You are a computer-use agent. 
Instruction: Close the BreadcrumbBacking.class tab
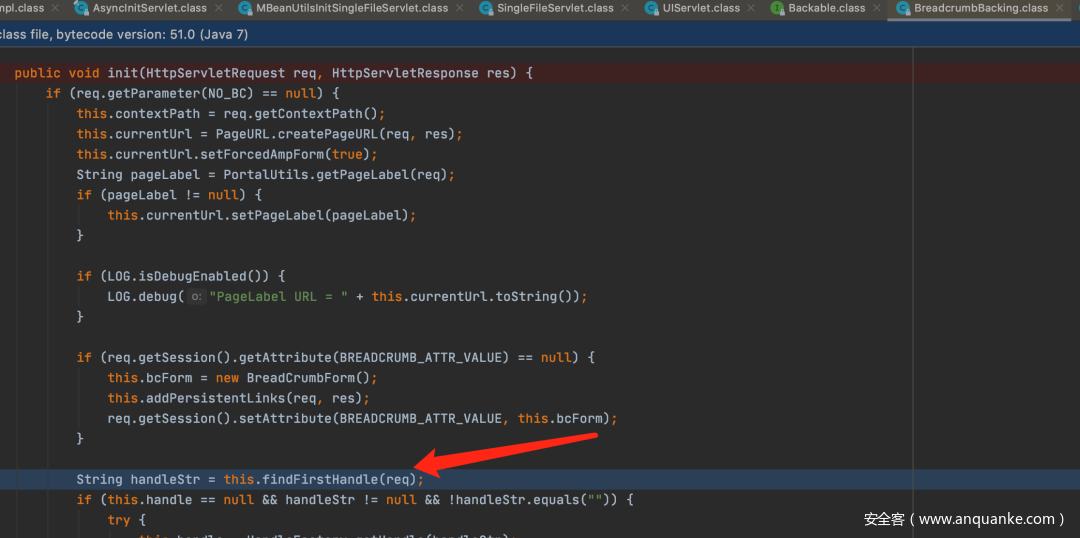[1062, 8]
